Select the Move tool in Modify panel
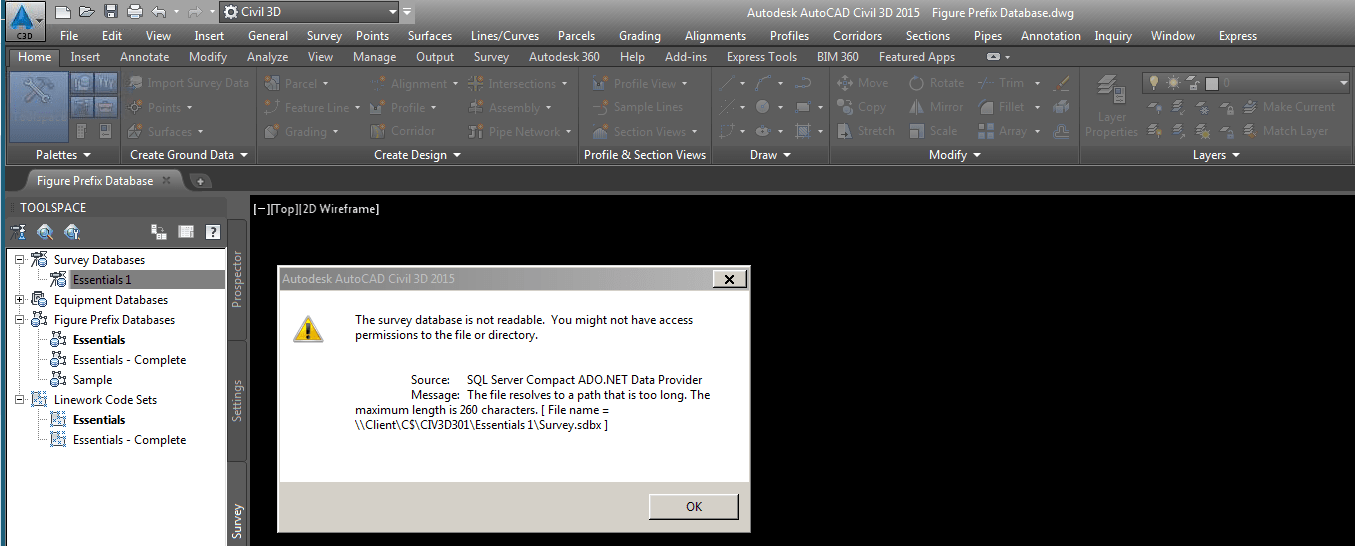 (x=862, y=83)
